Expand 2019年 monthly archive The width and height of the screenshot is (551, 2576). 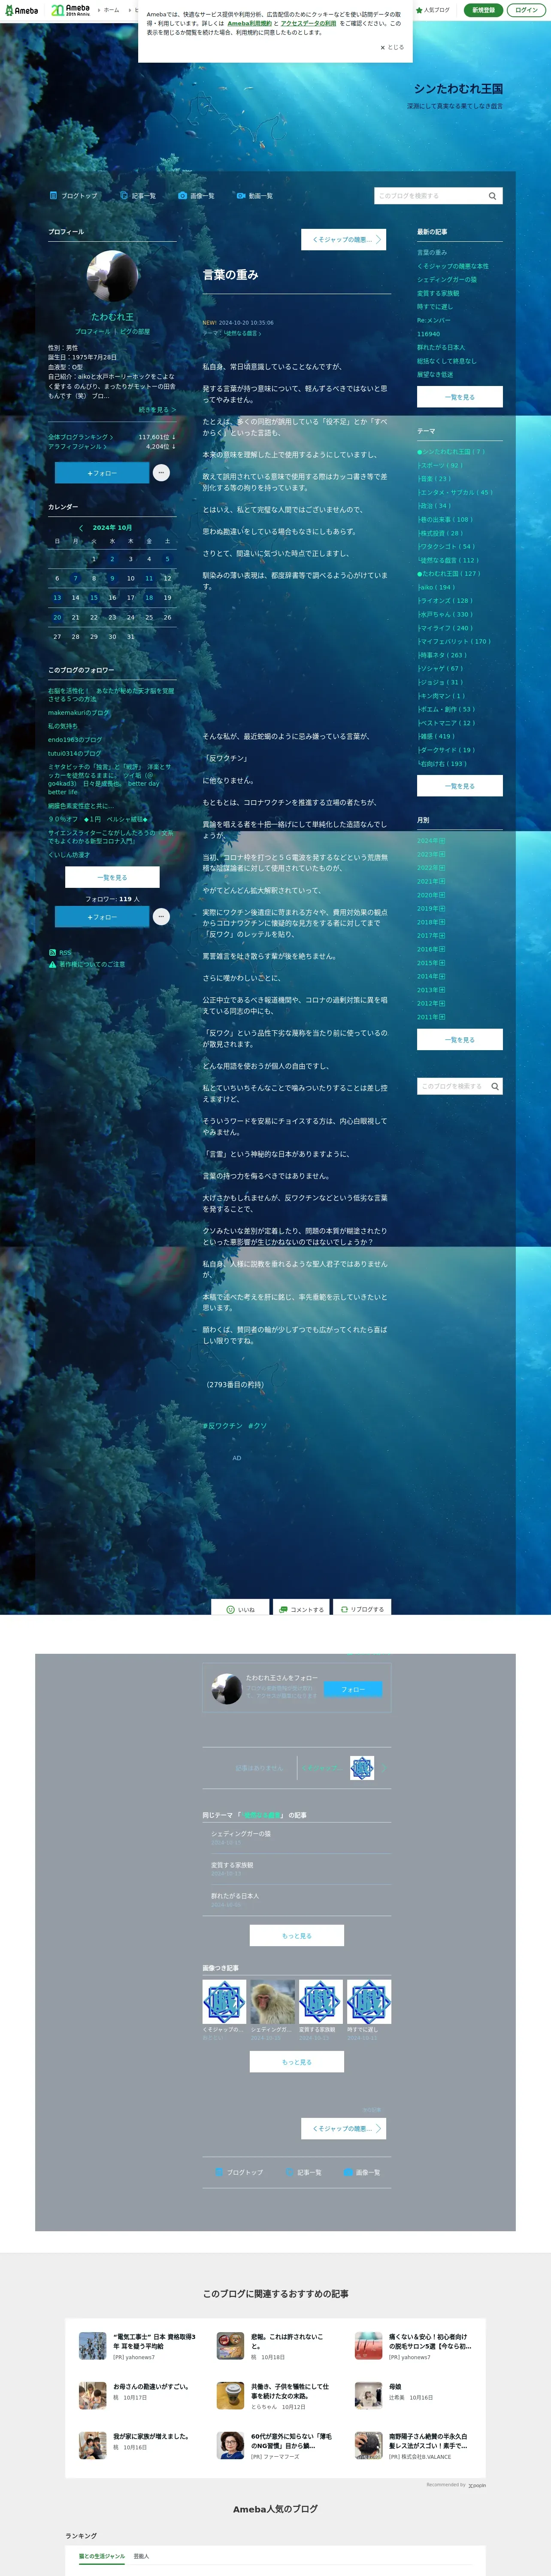[x=431, y=908]
